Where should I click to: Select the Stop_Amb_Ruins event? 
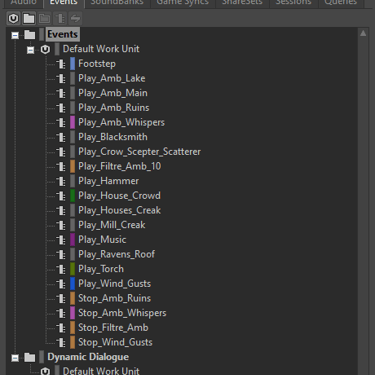[114, 298]
